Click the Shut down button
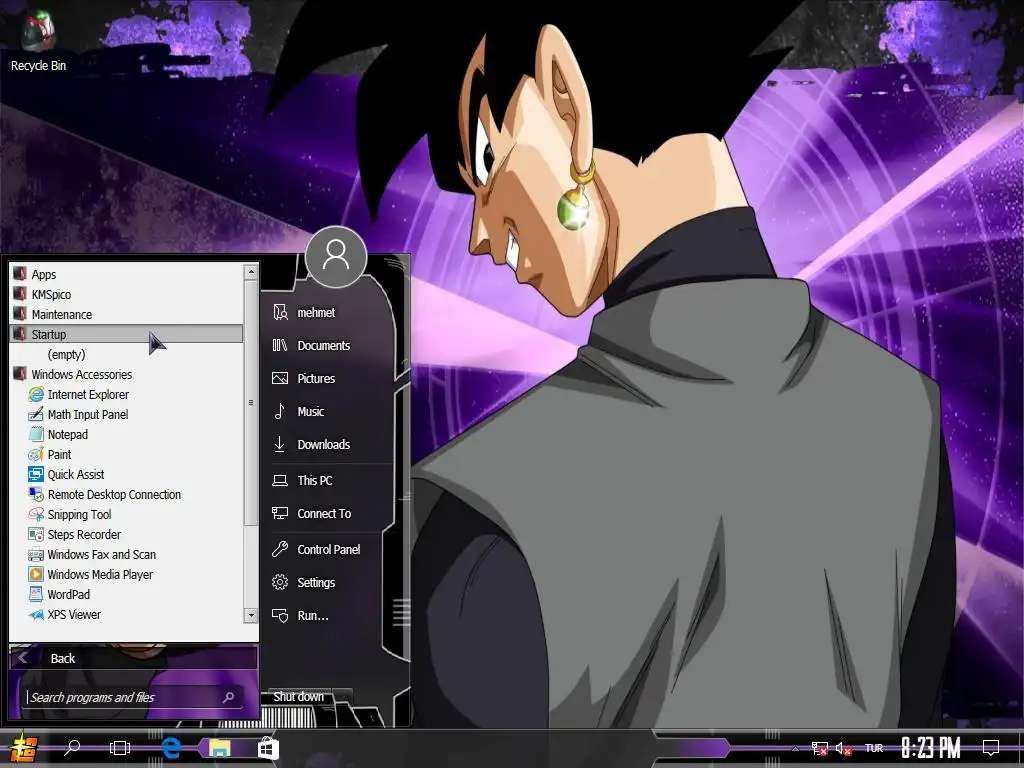 click(x=298, y=697)
